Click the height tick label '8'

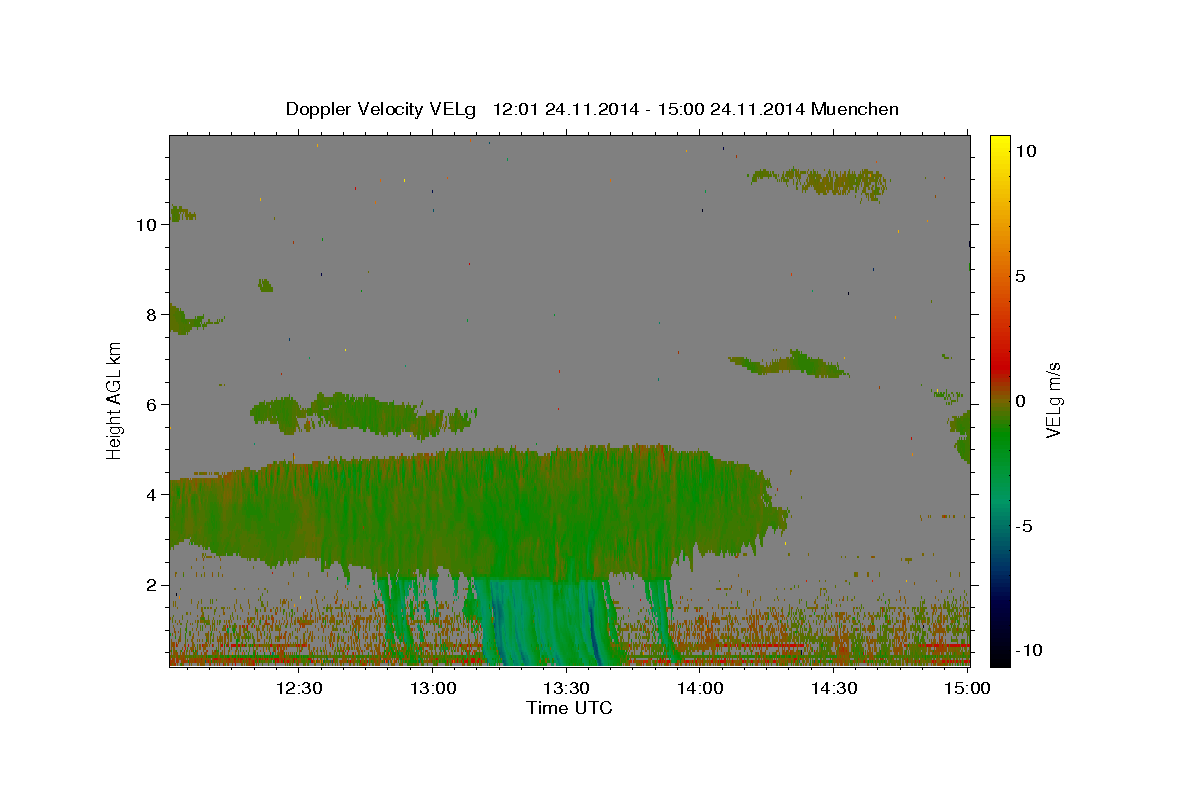point(152,315)
